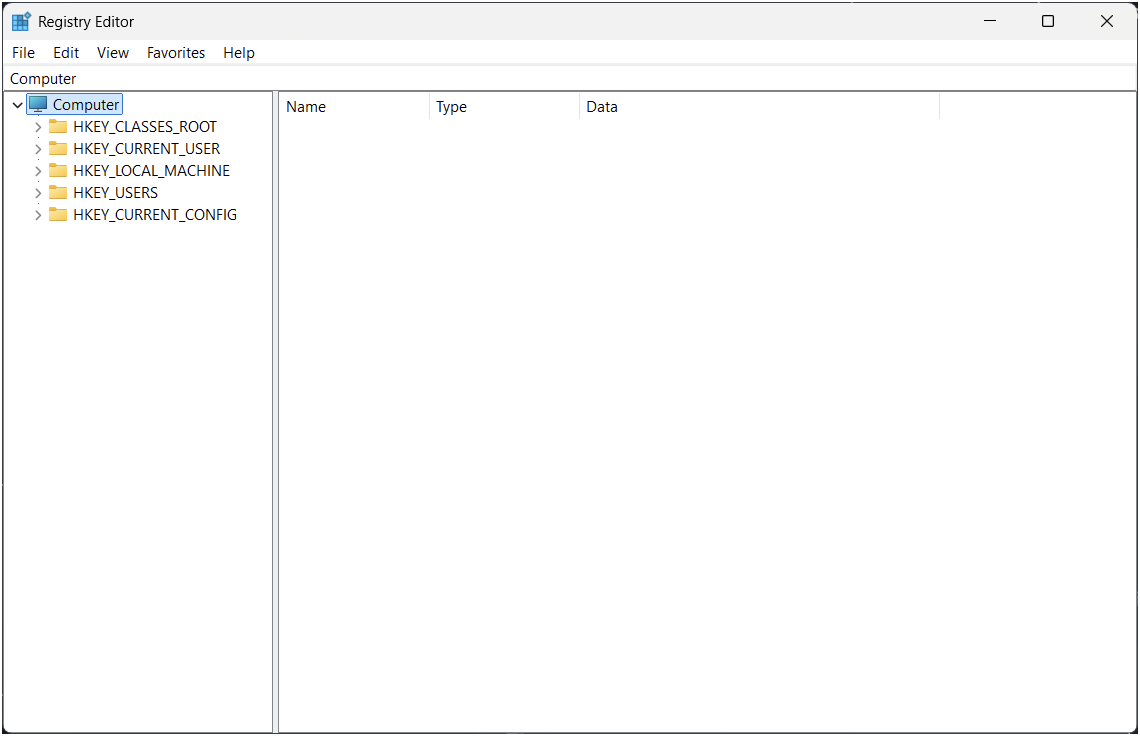Select the HKEY_LOCAL_MACHINE text label
This screenshot has width=1140, height=736.
(x=151, y=171)
